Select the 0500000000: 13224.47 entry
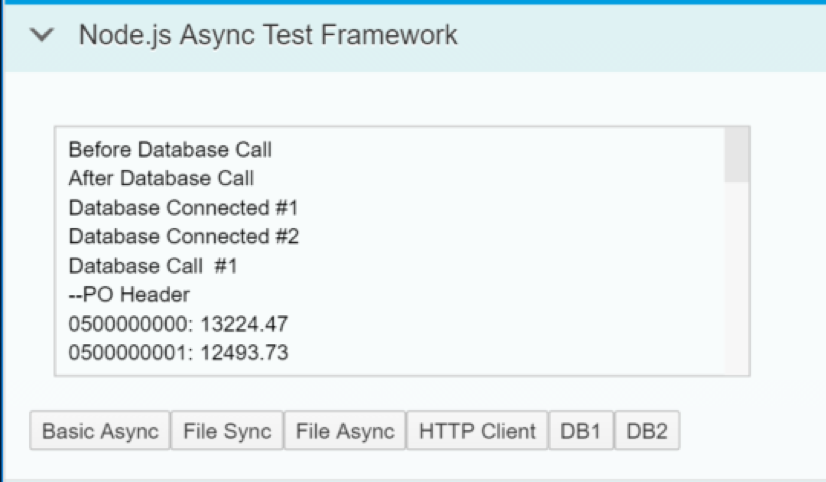This screenshot has width=826, height=482. click(x=178, y=323)
